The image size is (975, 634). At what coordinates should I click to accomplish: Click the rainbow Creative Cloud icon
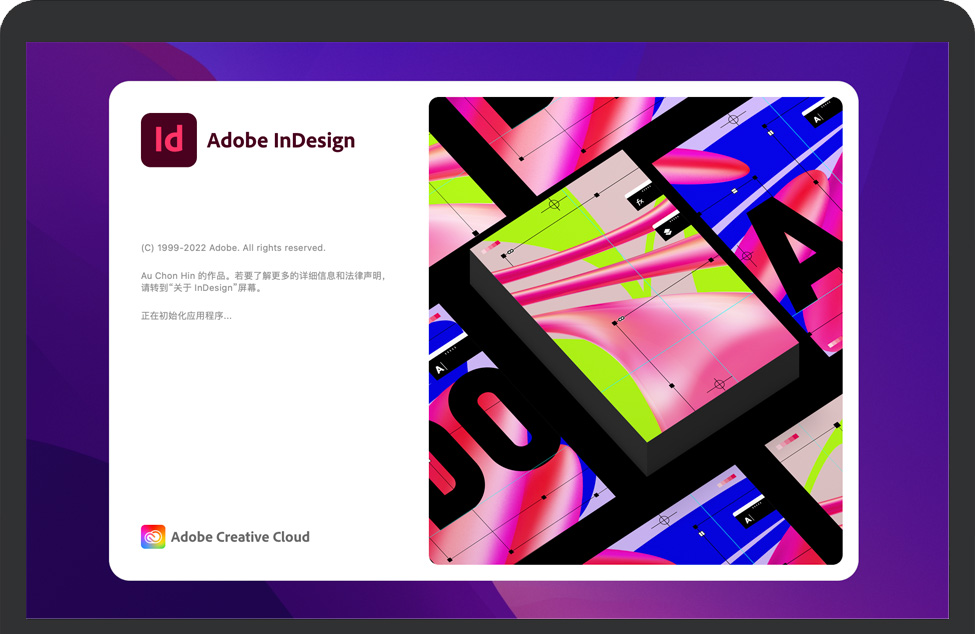(153, 537)
